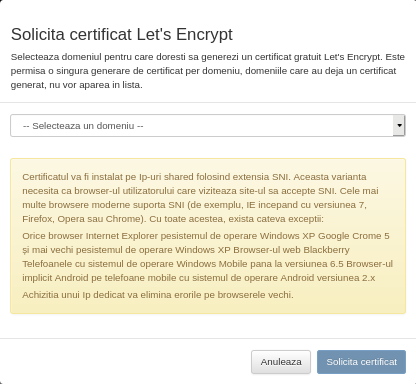The image size is (416, 384).
Task: Click the domain selector's arrow button
Action: click(x=399, y=126)
